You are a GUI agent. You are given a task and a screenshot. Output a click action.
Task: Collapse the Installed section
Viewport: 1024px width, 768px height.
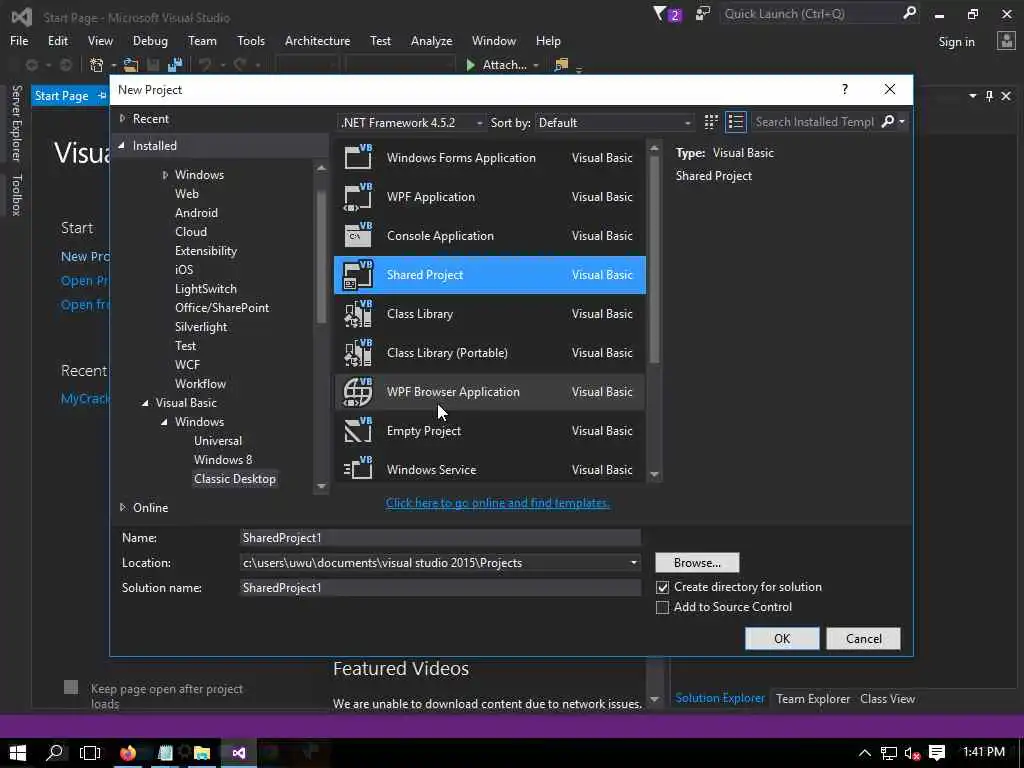click(122, 146)
